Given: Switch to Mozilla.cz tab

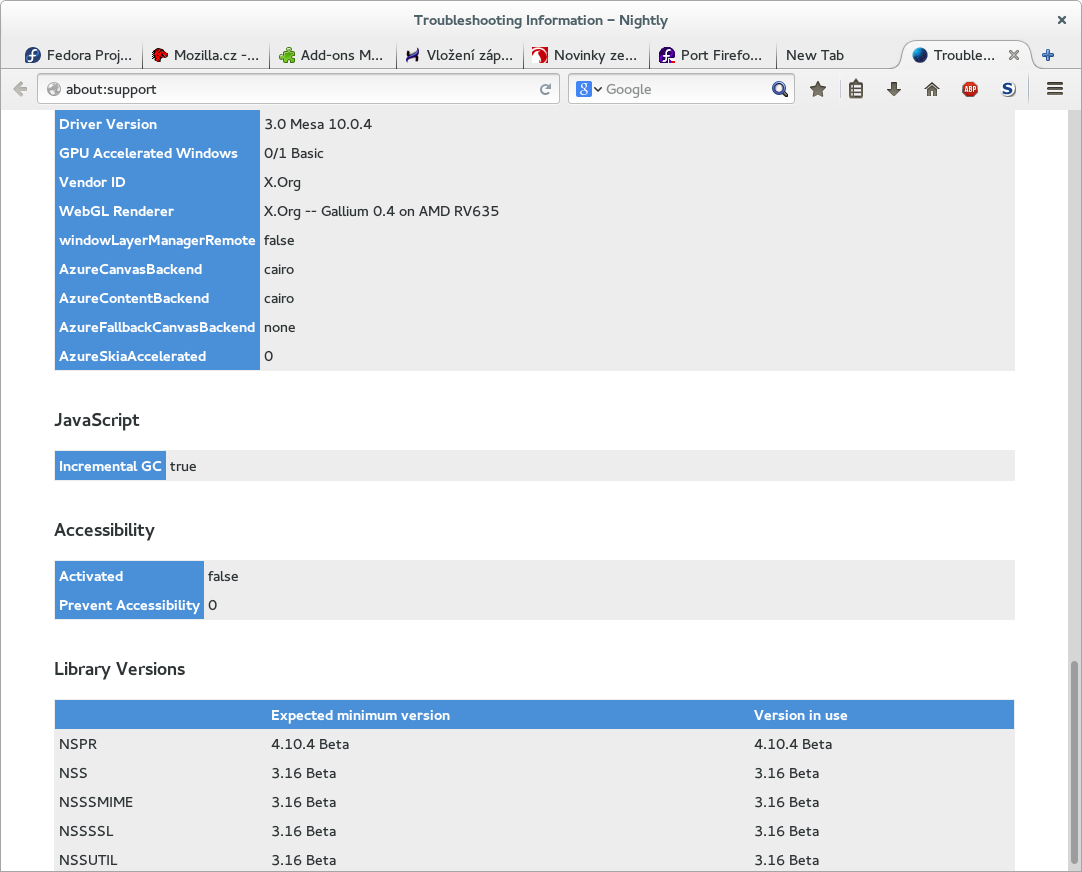Looking at the screenshot, I should tap(206, 55).
